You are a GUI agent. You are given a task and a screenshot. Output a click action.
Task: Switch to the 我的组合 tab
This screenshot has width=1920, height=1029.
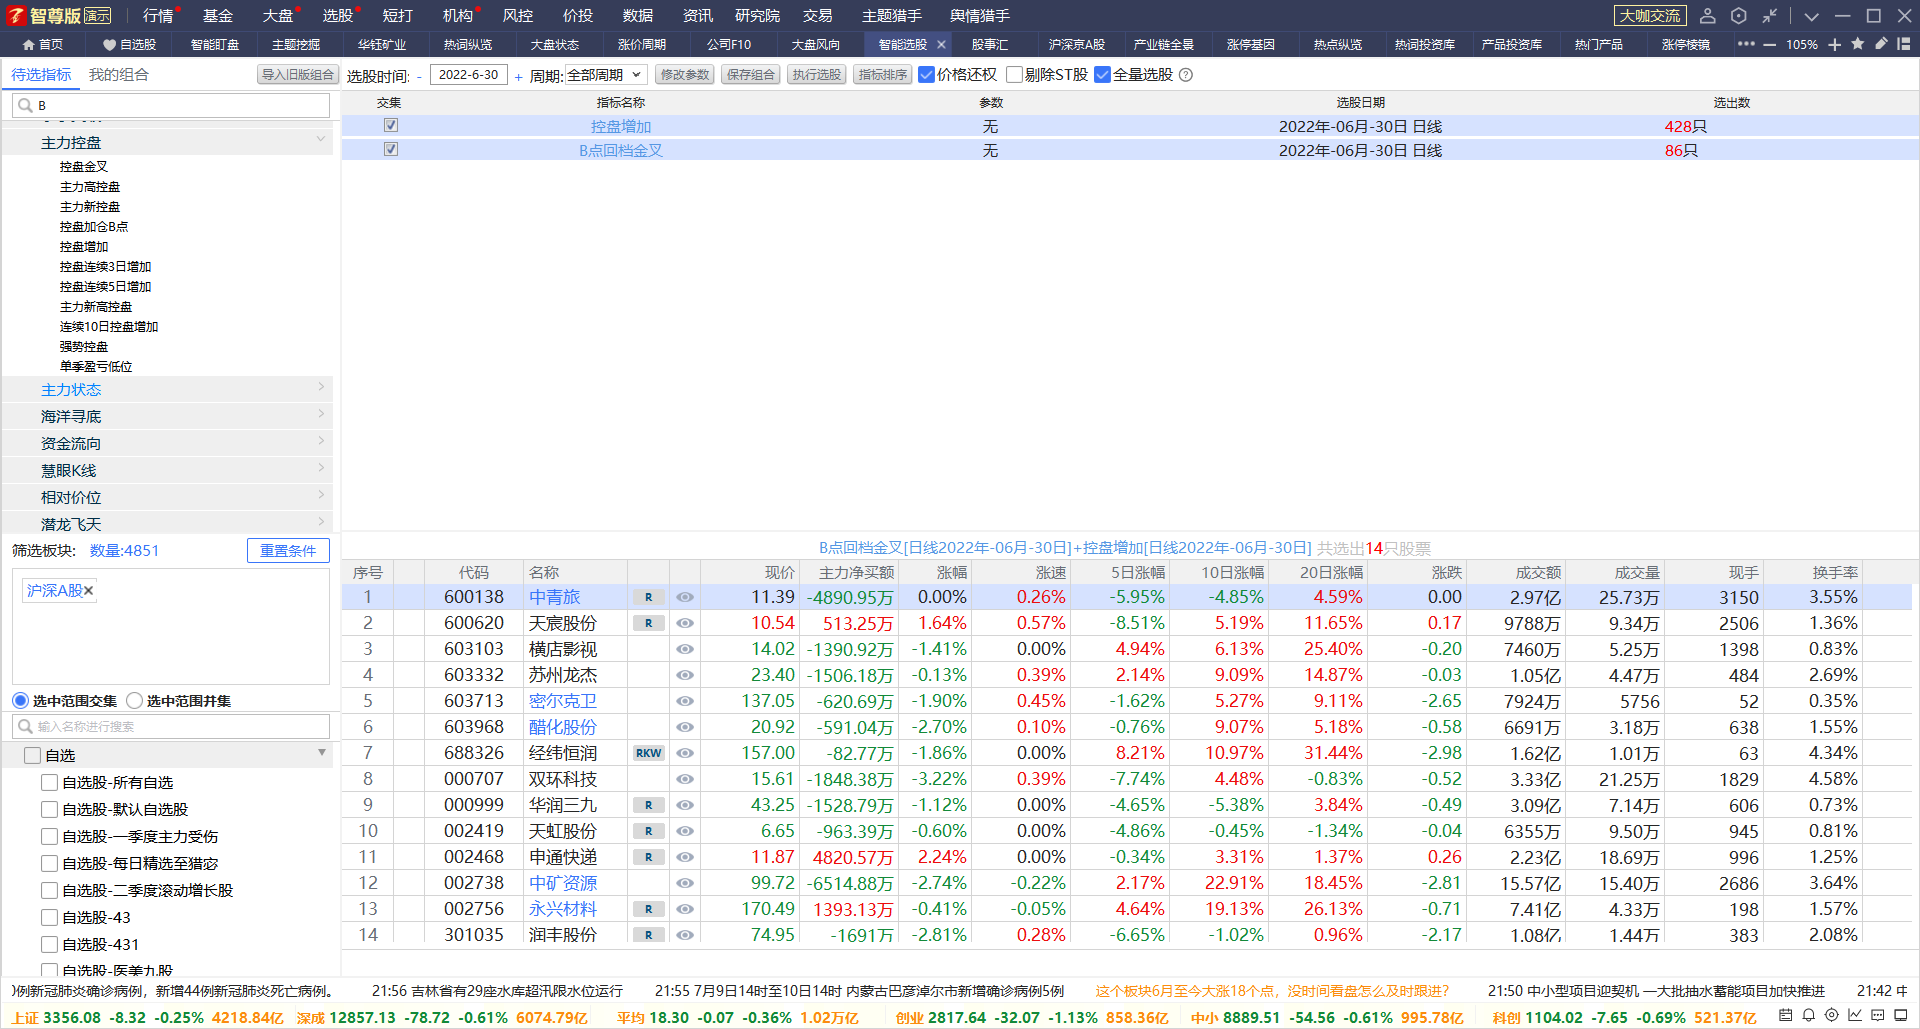(119, 75)
